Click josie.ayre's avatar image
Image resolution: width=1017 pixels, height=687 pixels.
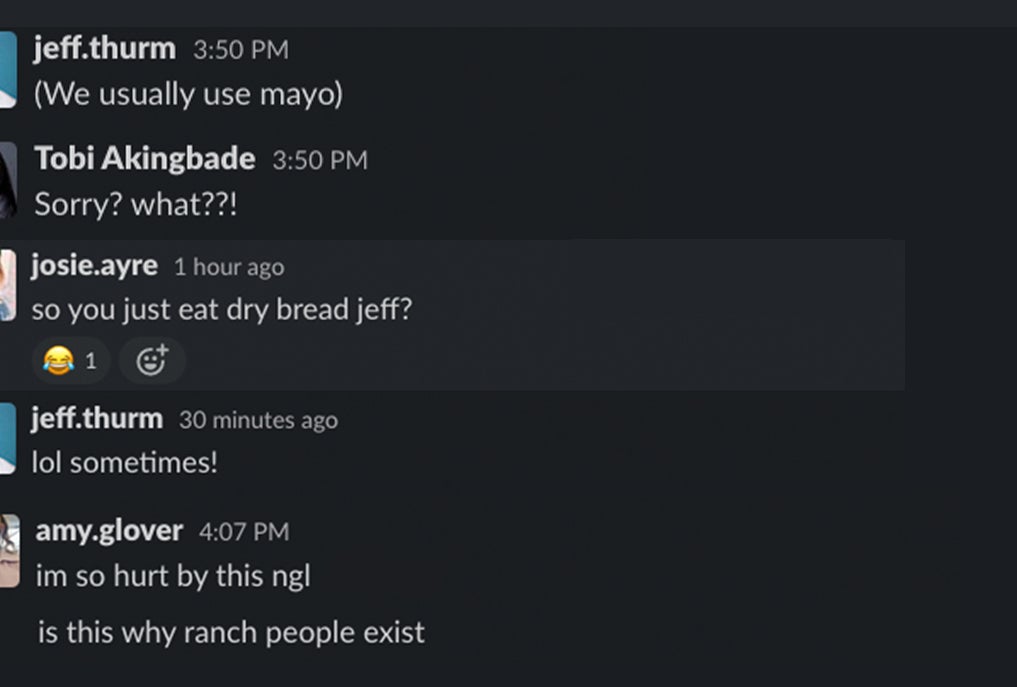[6, 286]
